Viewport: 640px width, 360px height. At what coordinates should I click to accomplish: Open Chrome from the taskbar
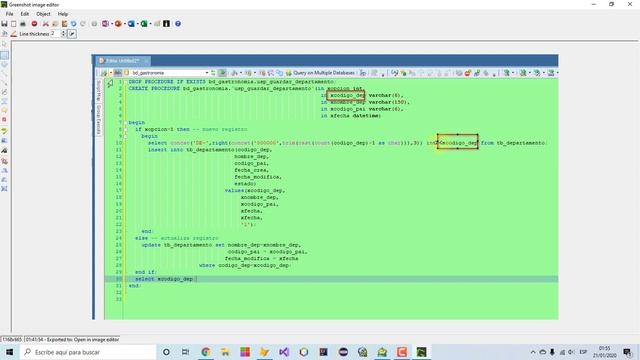(206, 352)
